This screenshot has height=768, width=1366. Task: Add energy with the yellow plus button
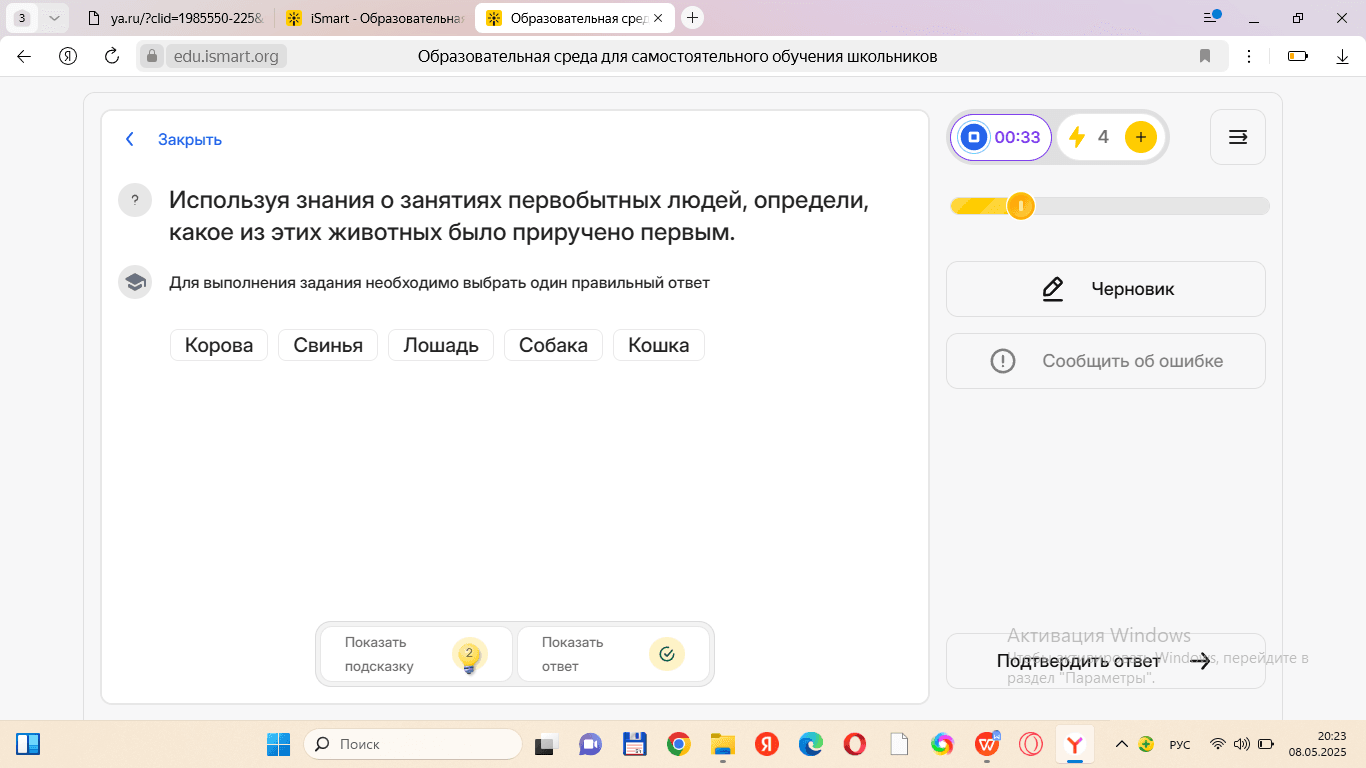[1141, 137]
